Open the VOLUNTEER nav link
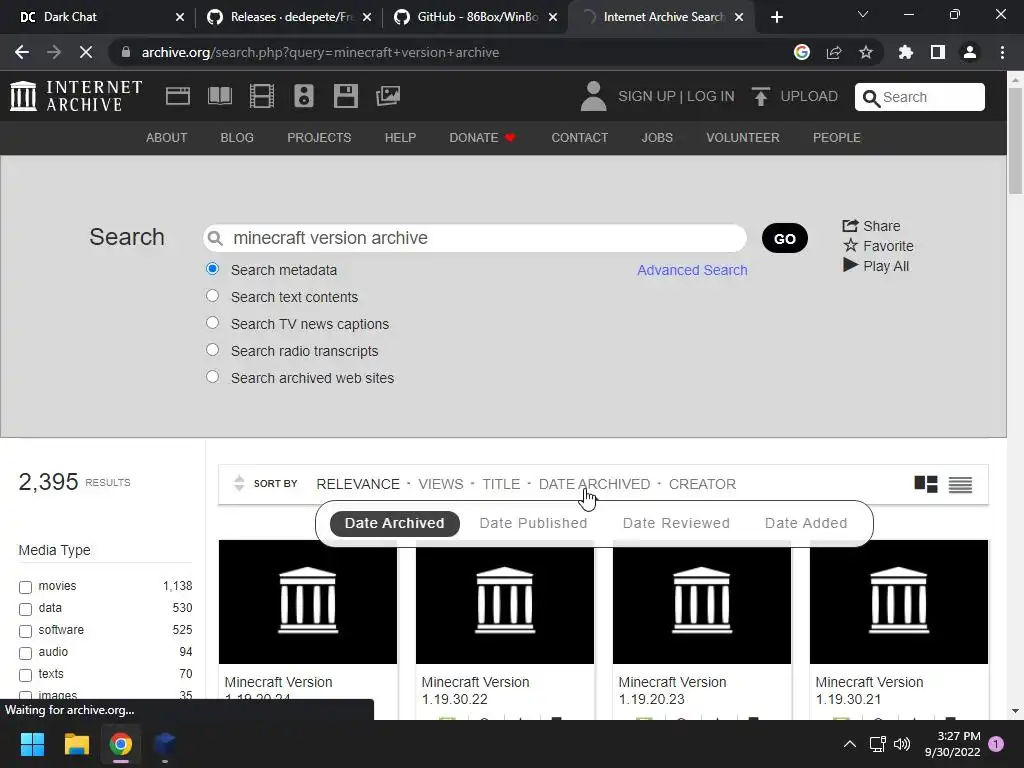The image size is (1024, 768). (743, 138)
